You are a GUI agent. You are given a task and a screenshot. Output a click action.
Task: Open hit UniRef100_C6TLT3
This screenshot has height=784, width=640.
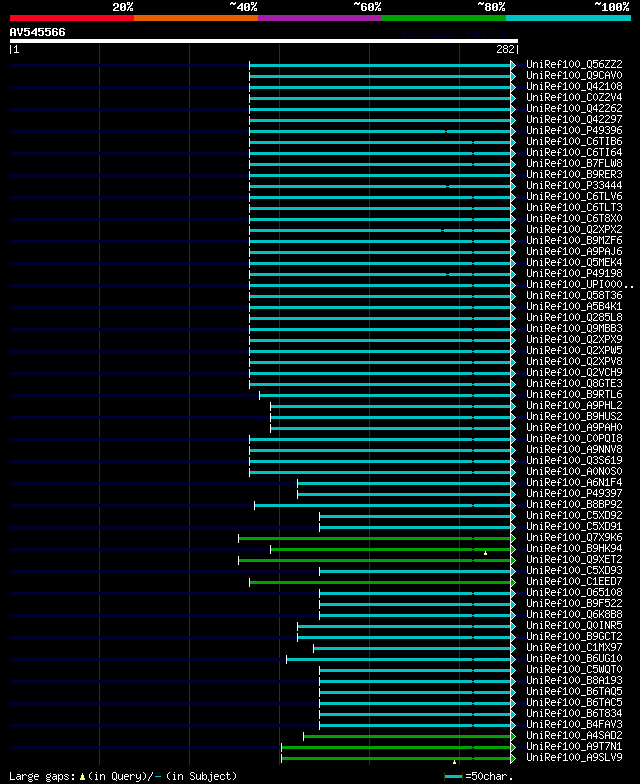[x=574, y=208]
